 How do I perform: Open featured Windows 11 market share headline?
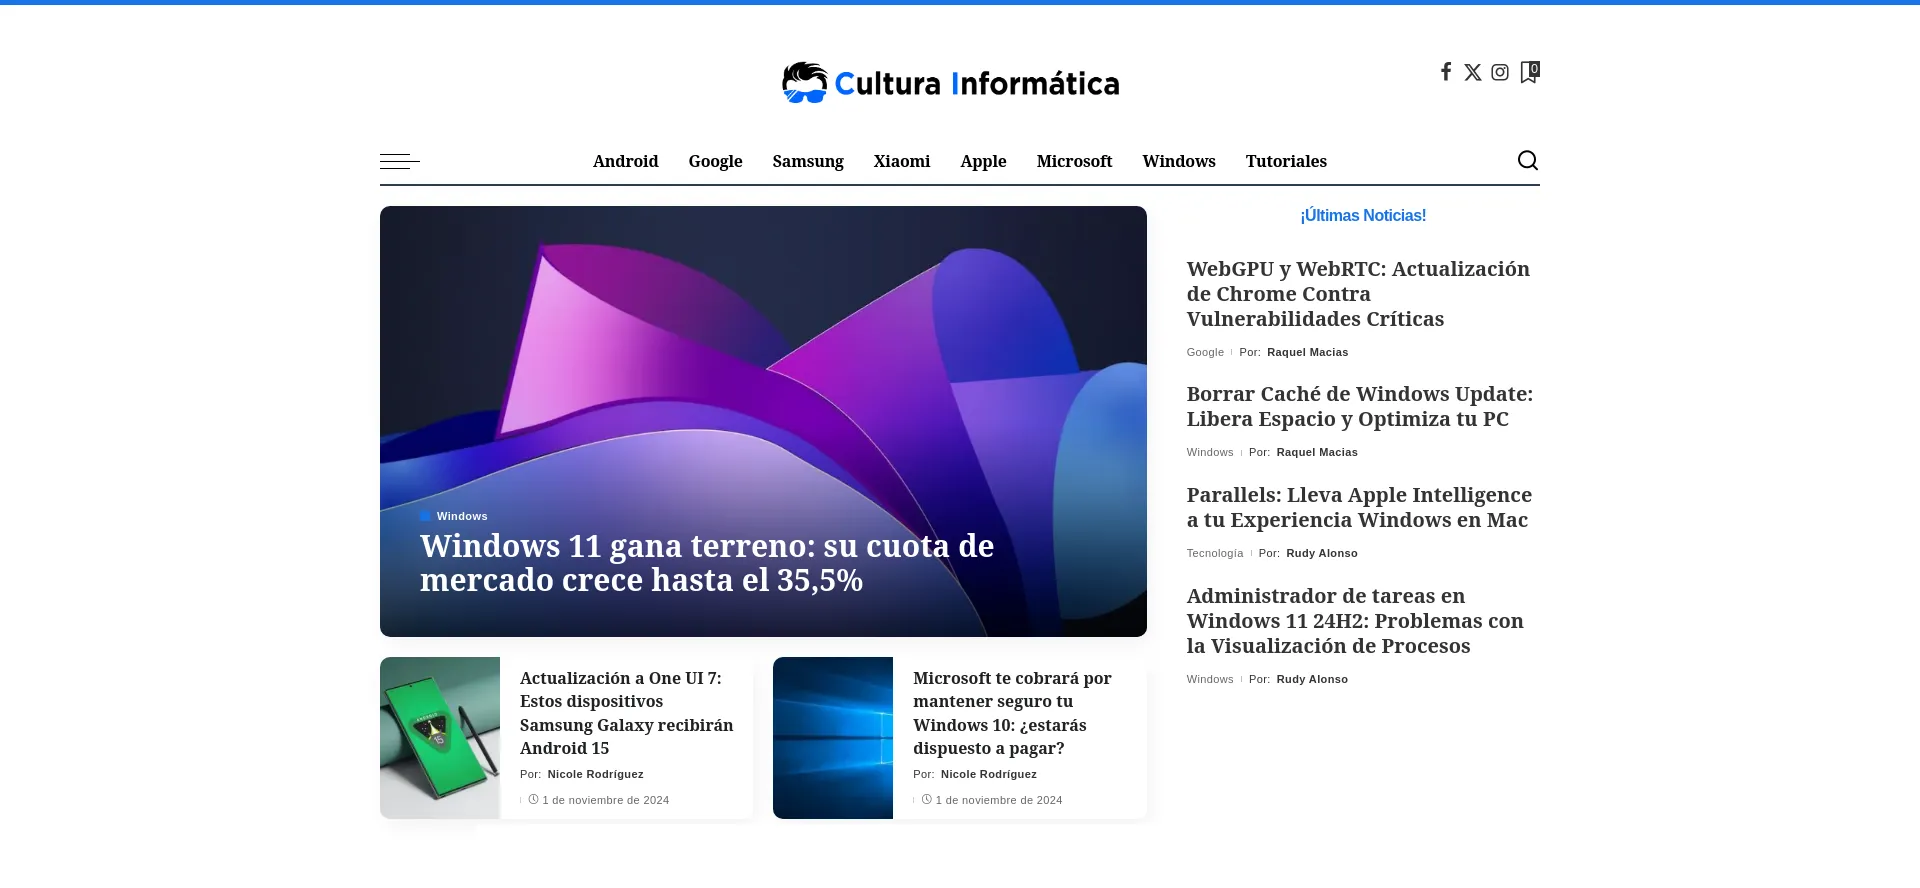pyautogui.click(x=707, y=563)
